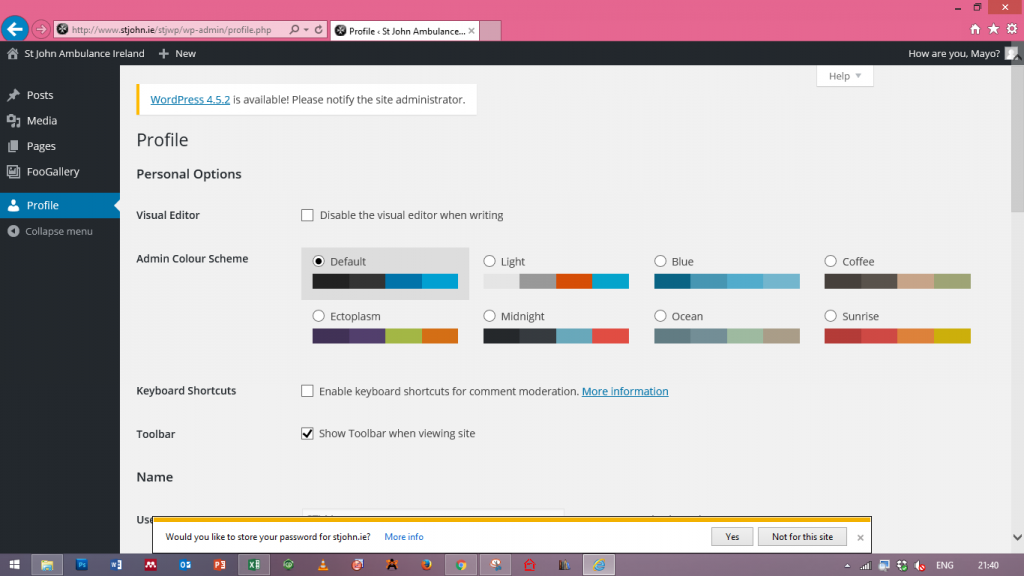Tick Disable the visual editor checkbox
The image size is (1024, 576).
pyautogui.click(x=308, y=215)
